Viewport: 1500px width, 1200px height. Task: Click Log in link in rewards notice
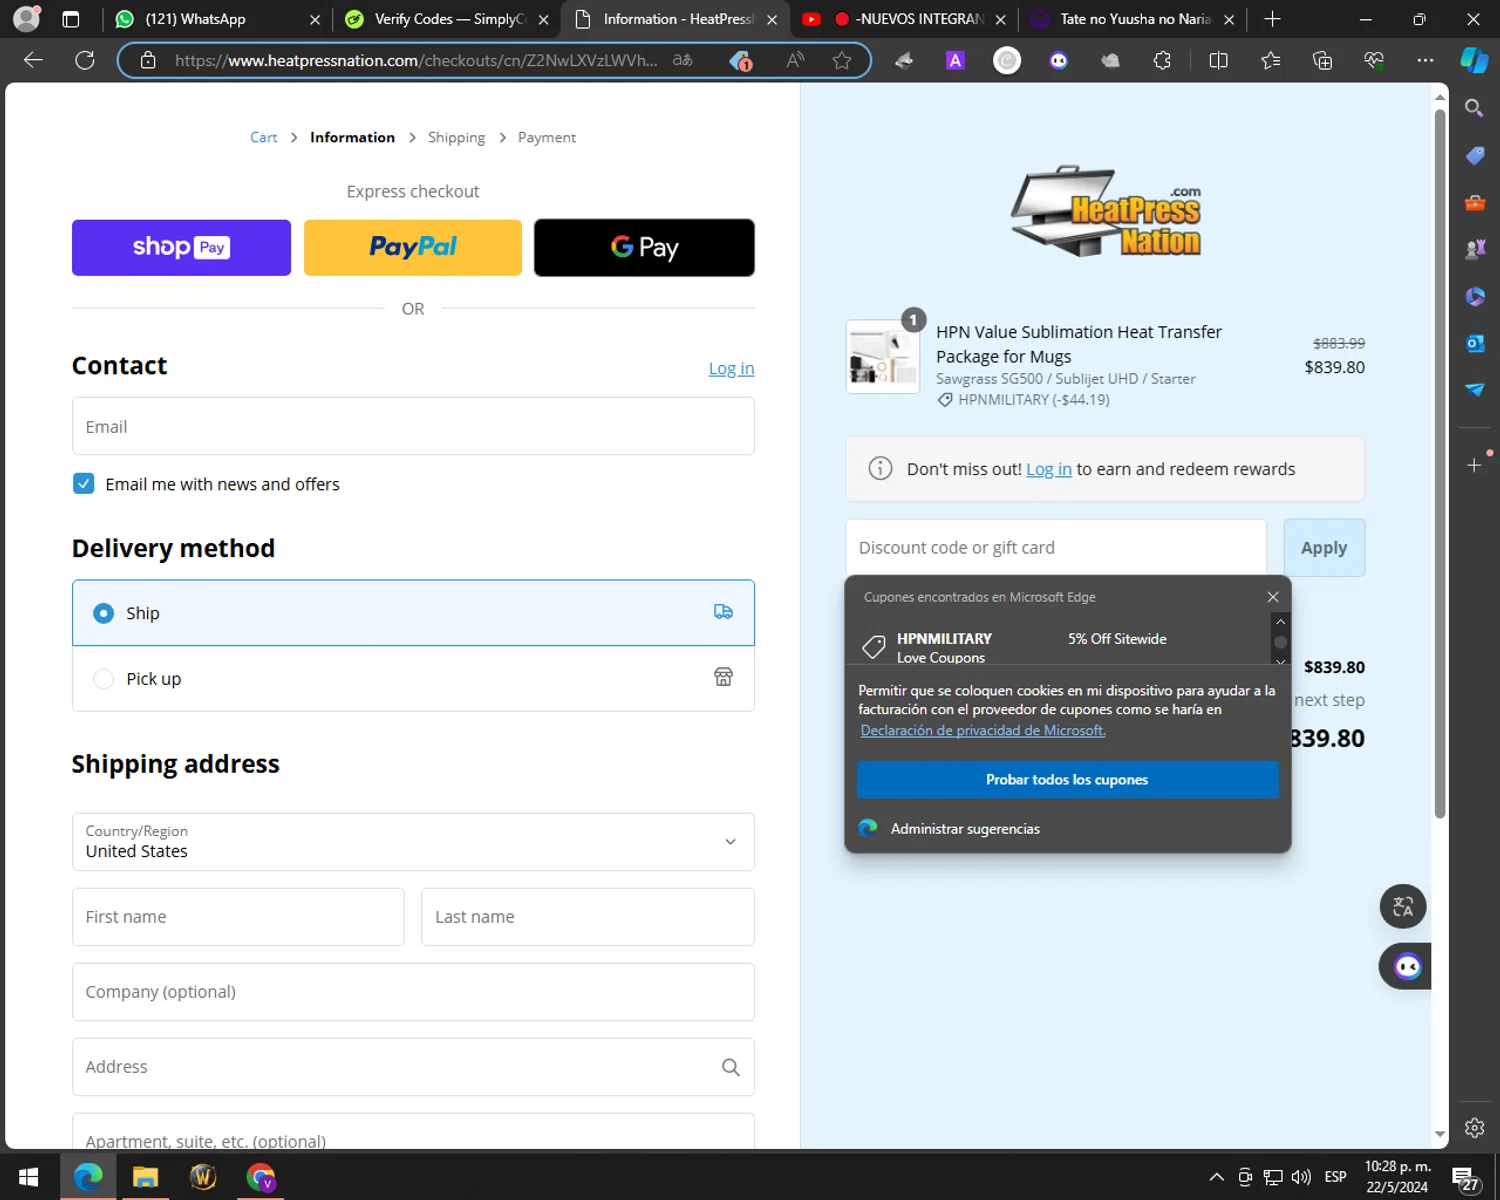(x=1048, y=469)
